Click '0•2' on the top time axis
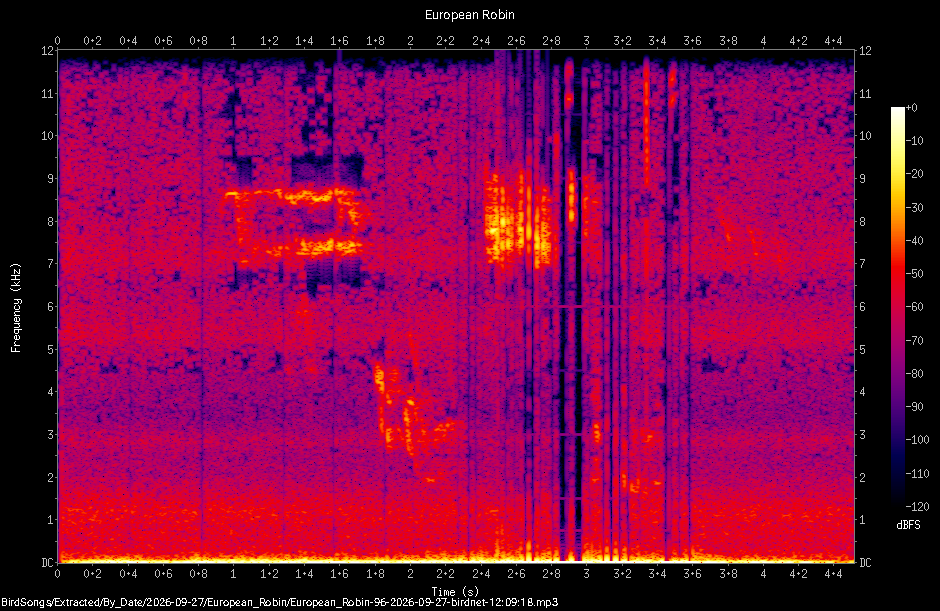The image size is (940, 611). [92, 41]
